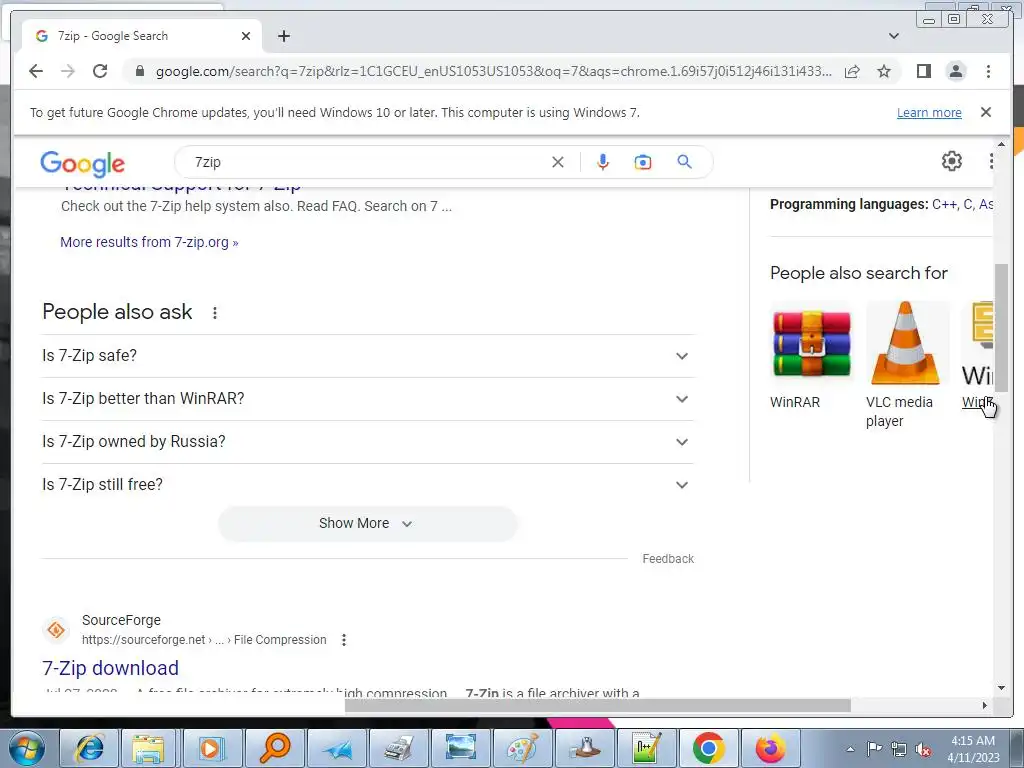The height and width of the screenshot is (768, 1024).
Task: Open More results from 7-zip.org
Action: click(149, 242)
